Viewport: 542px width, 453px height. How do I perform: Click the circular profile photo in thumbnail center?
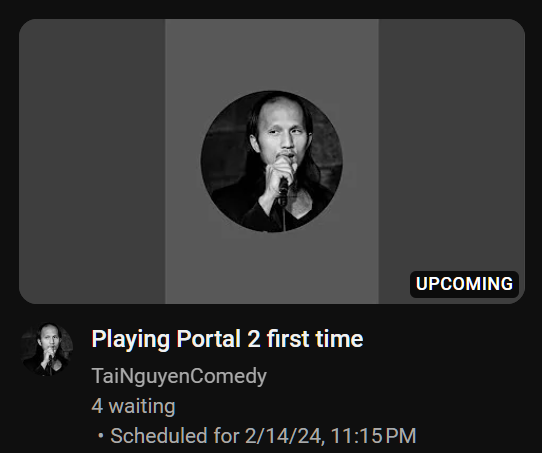point(272,161)
